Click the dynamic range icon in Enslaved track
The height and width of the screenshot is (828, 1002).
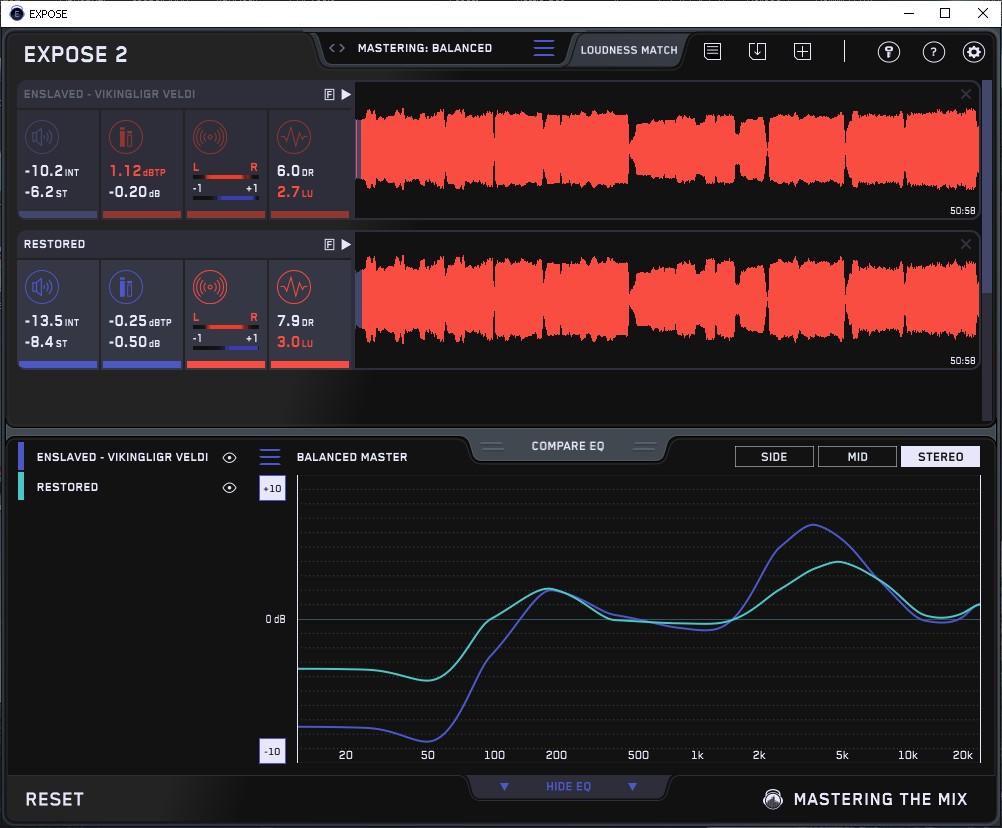294,137
